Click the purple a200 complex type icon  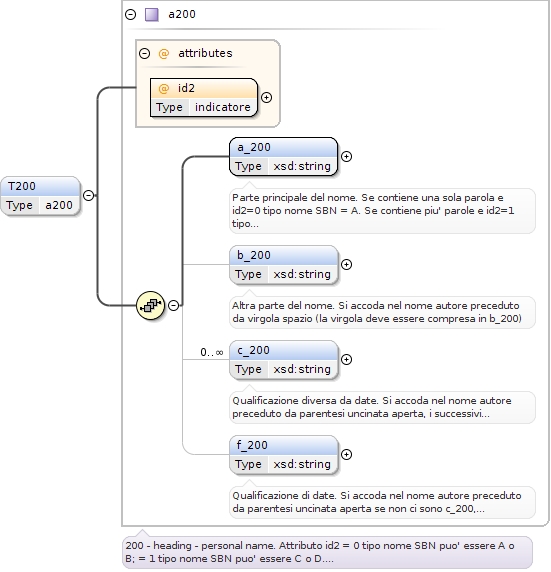tap(151, 15)
